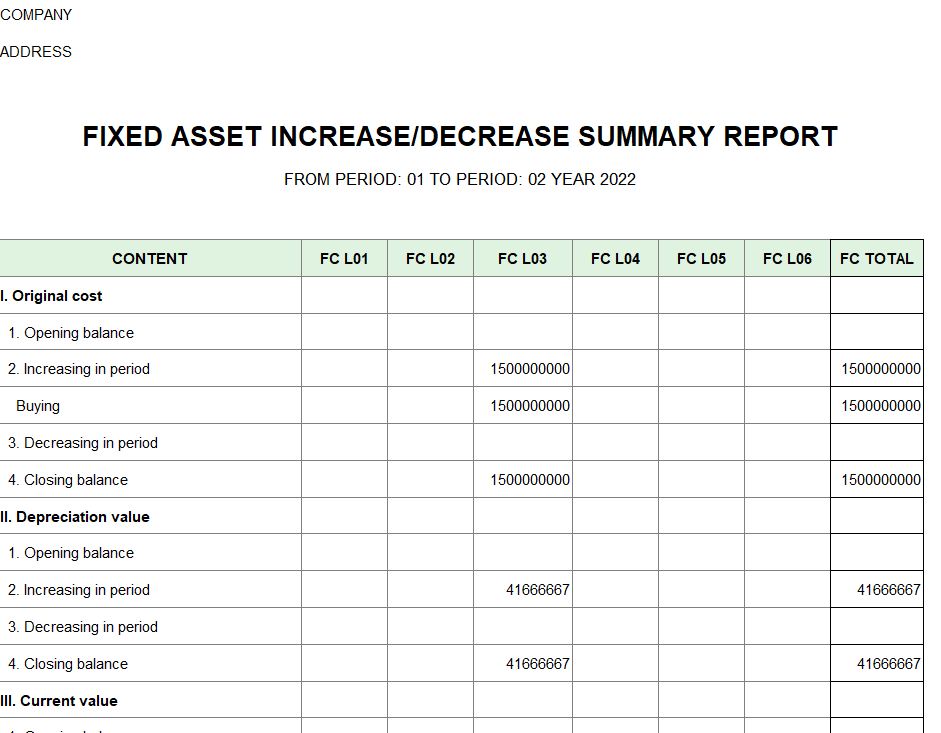Select the COMPANY text at the top
This screenshot has height=733, width=941.
pyautogui.click(x=36, y=15)
